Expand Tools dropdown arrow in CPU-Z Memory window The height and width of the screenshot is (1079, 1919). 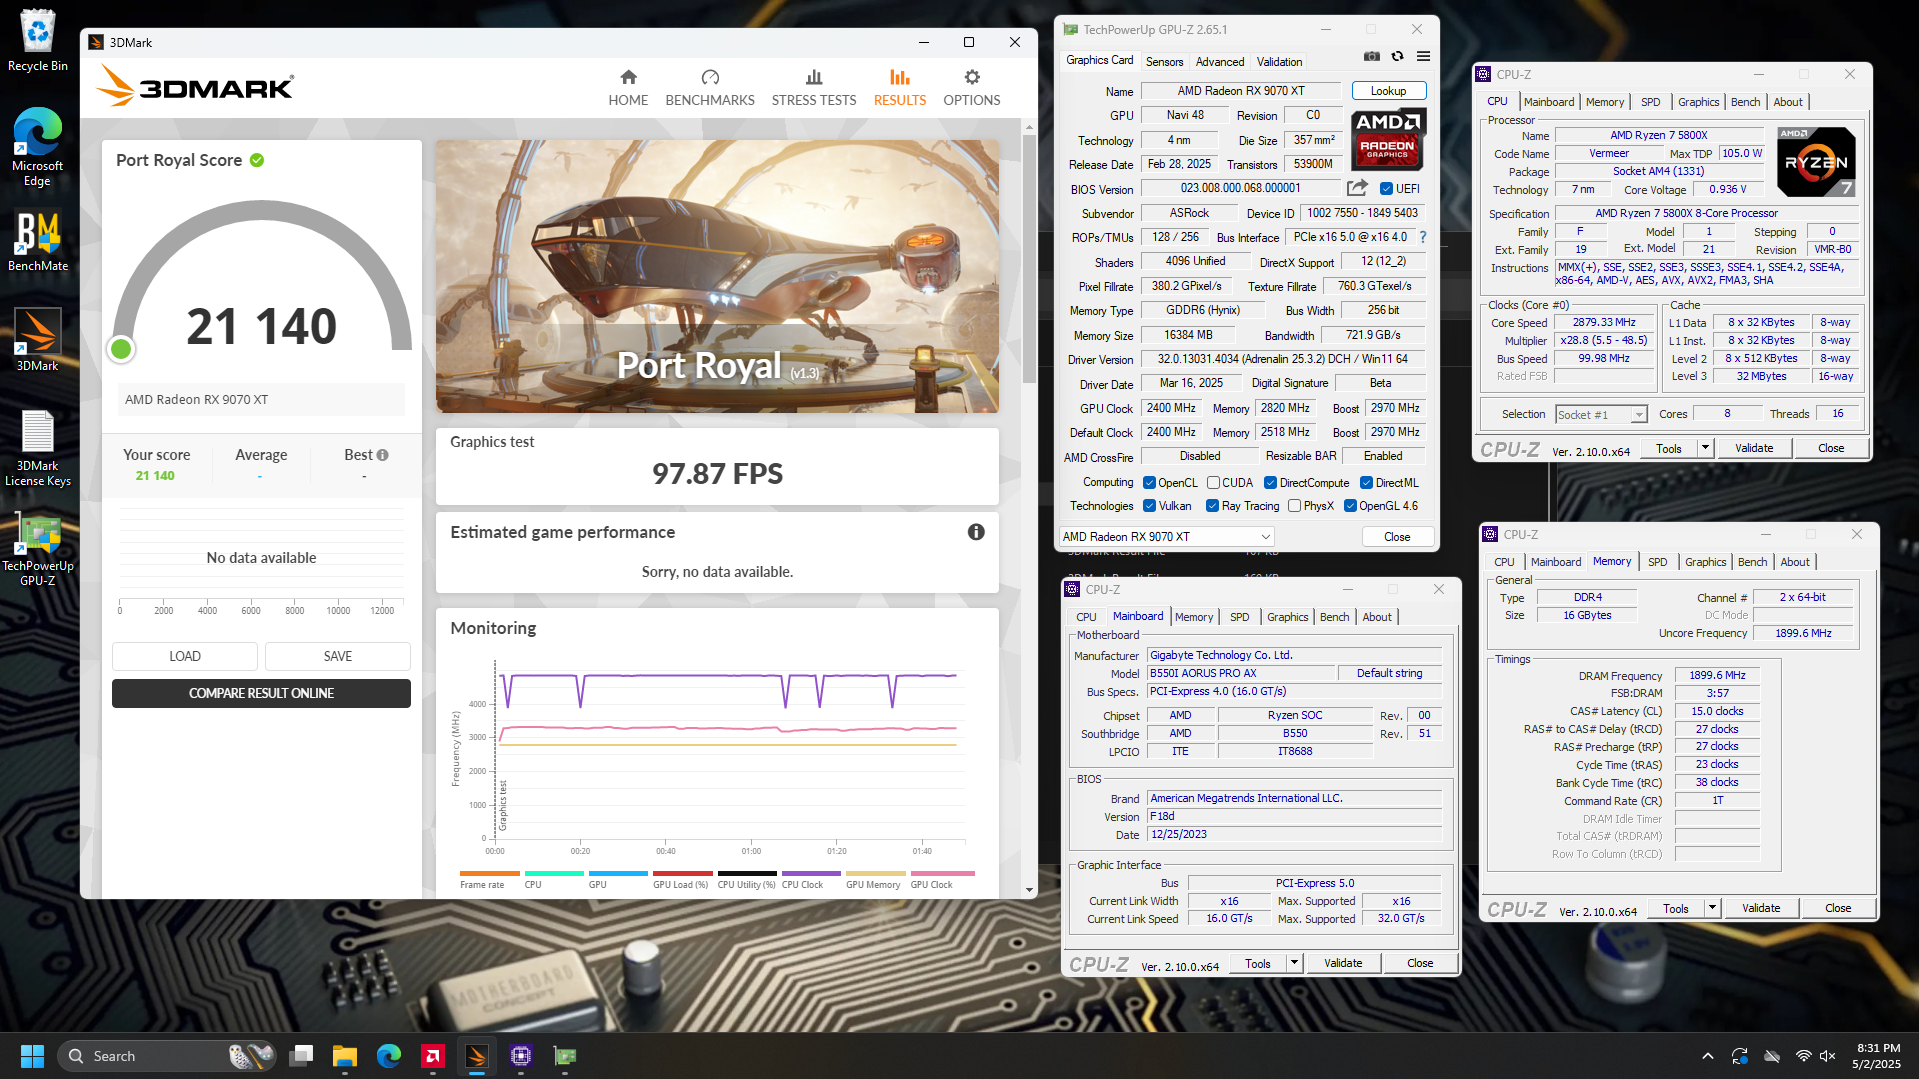[1712, 908]
